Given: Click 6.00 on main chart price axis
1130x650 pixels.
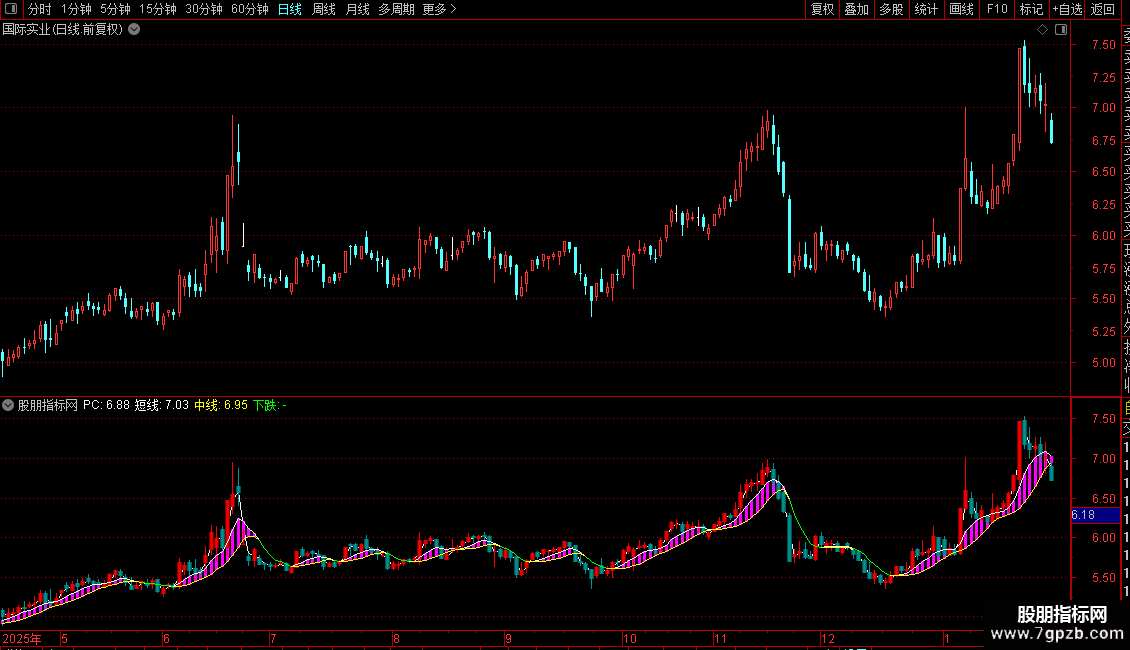Looking at the screenshot, I should tap(1103, 236).
